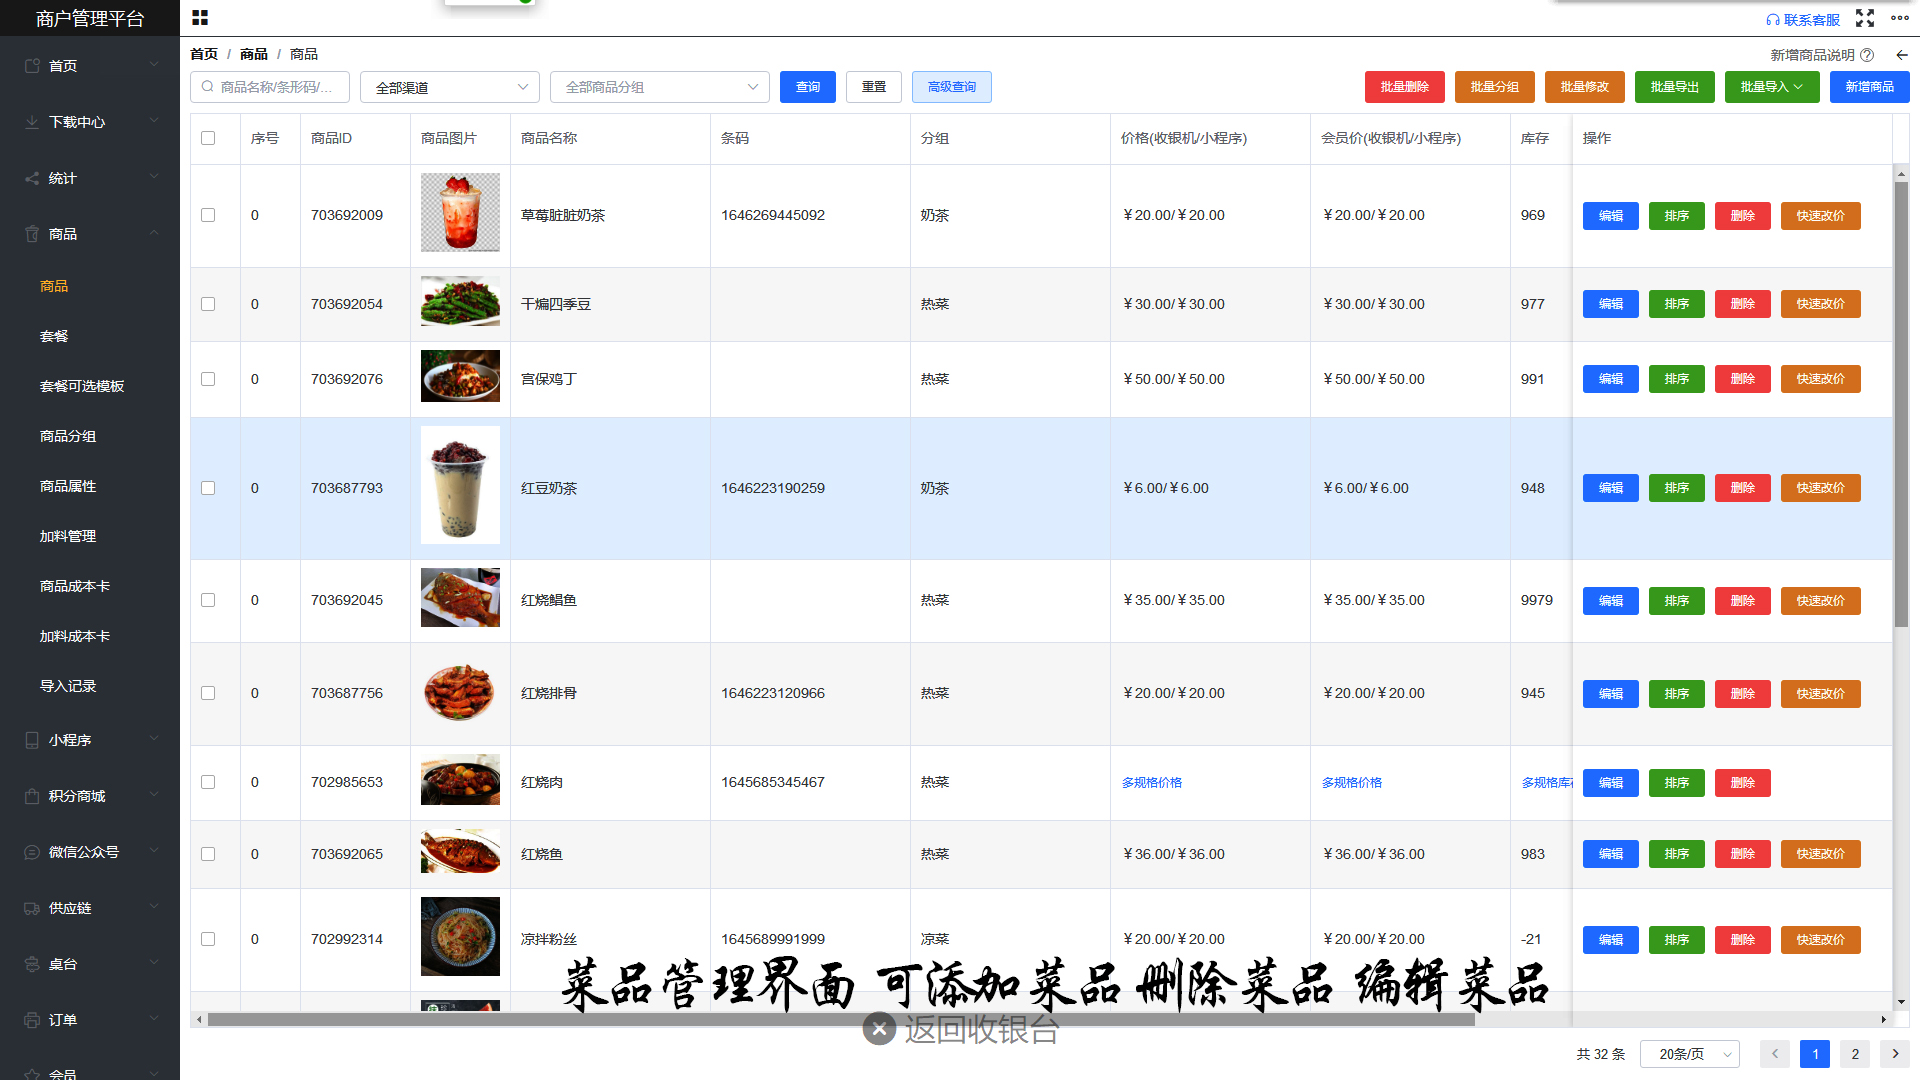Open the three-dots more options icon
The width and height of the screenshot is (1920, 1080).
[1900, 18]
